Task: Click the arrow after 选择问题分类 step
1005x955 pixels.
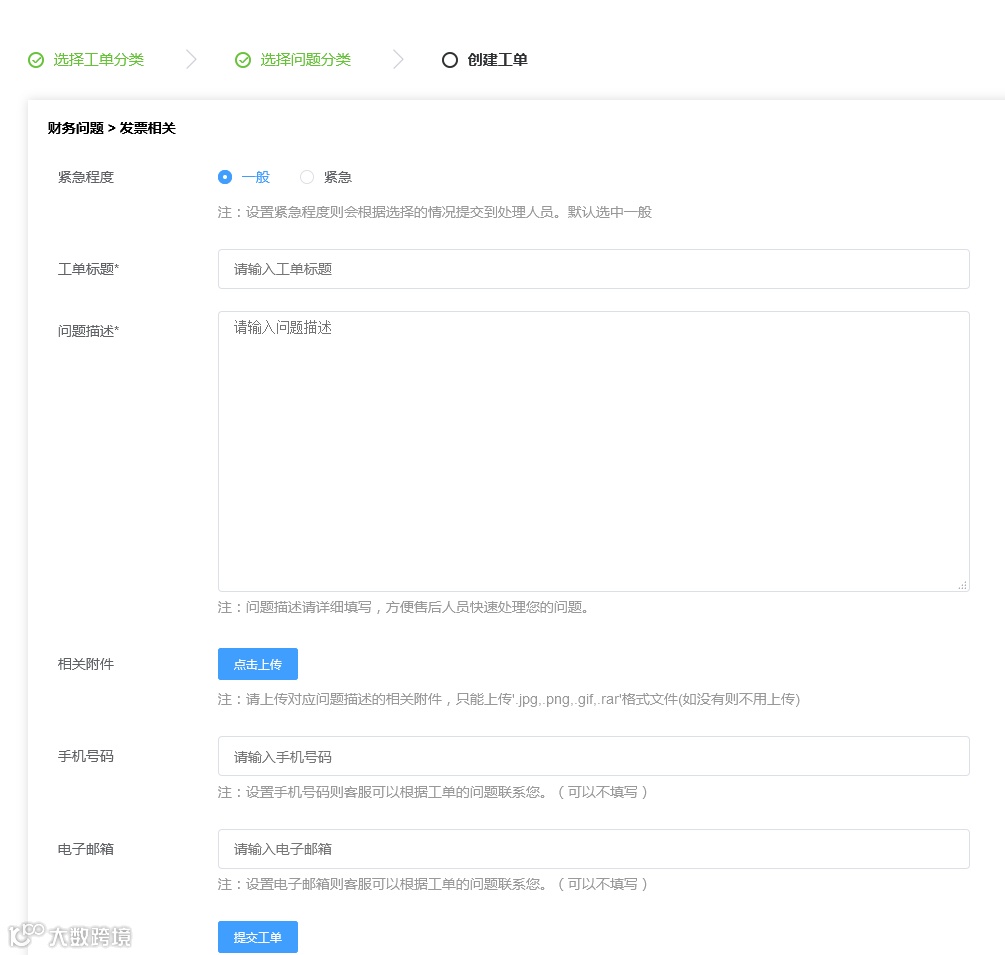Action: [398, 60]
